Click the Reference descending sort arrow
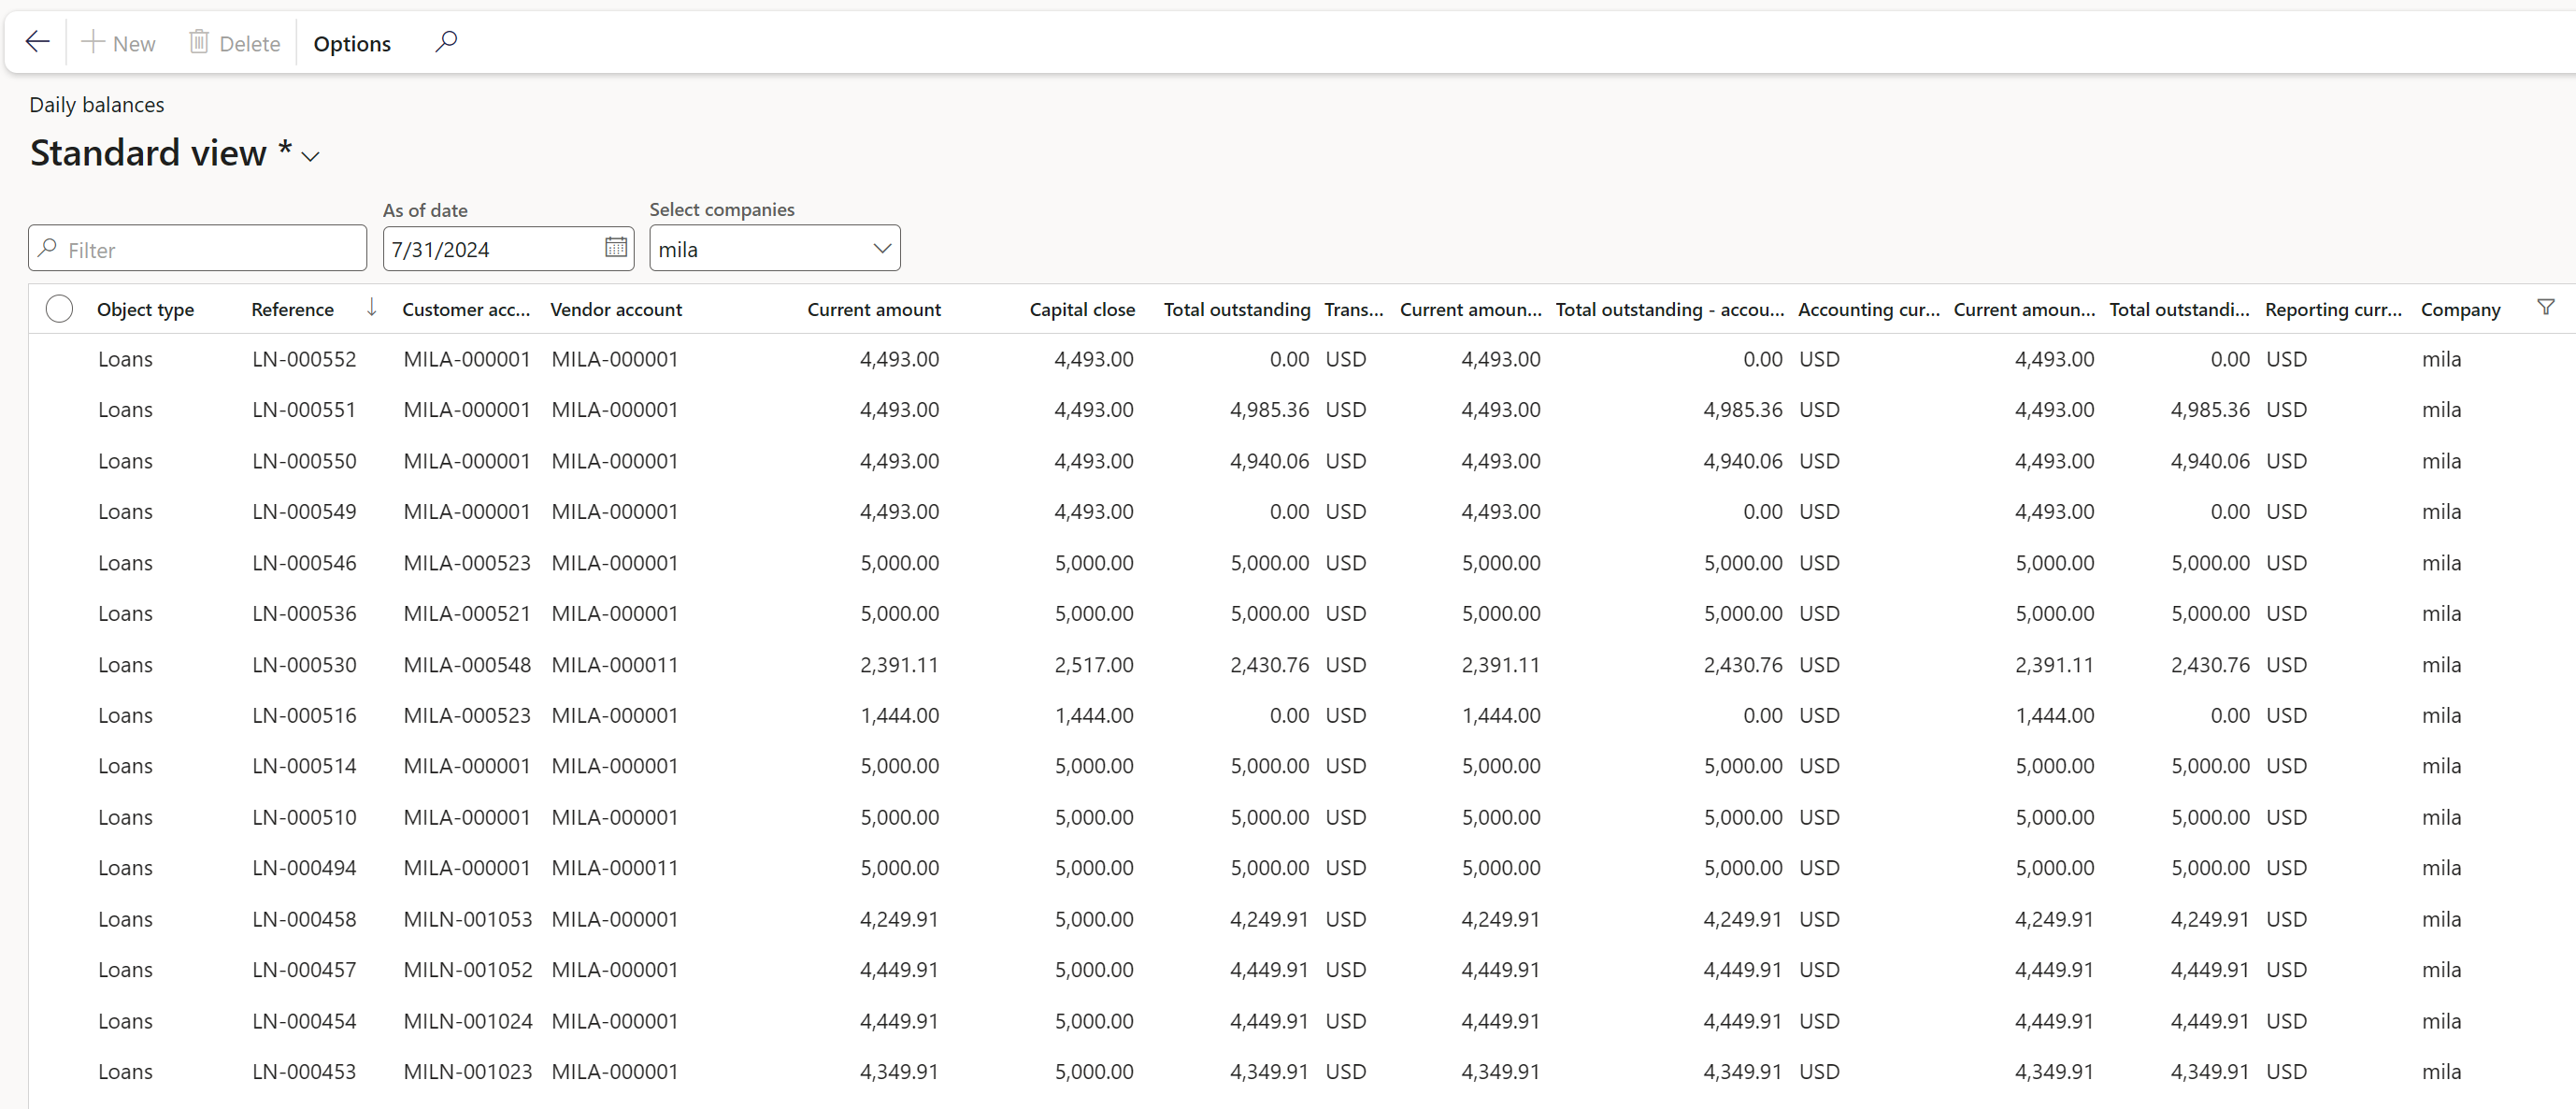 pos(371,308)
